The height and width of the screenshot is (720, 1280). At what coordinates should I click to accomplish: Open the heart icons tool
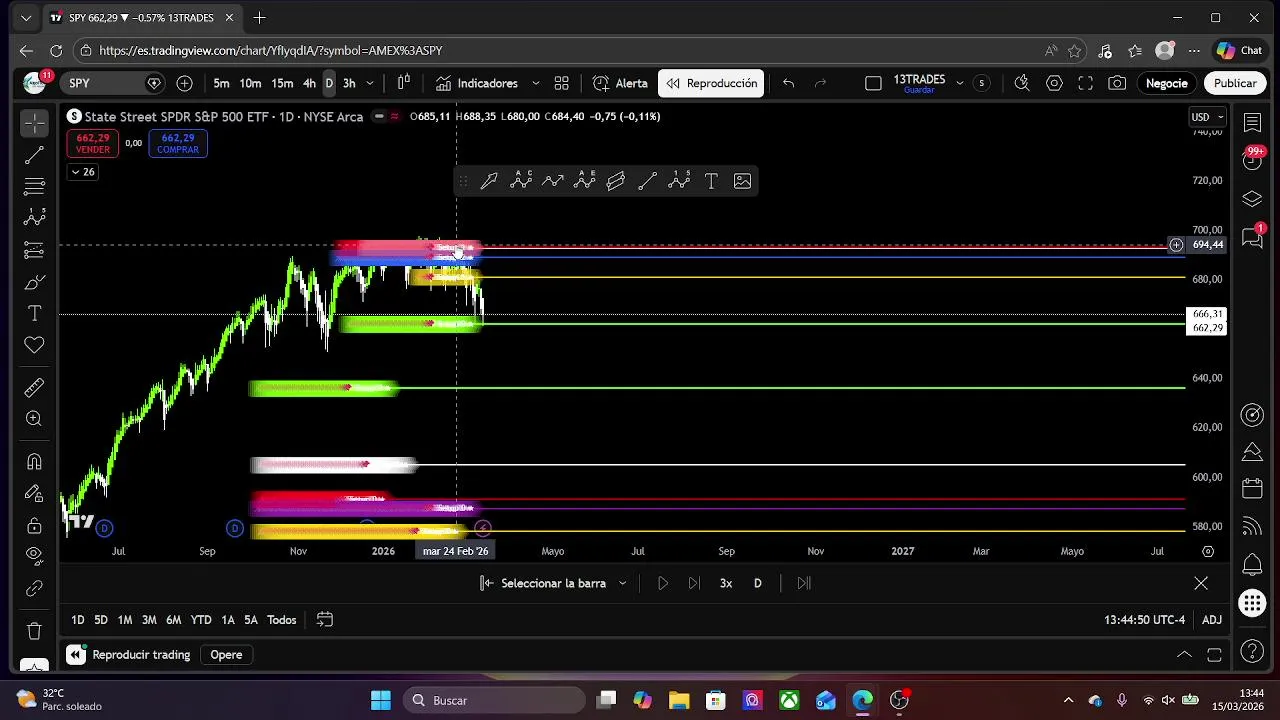click(34, 345)
